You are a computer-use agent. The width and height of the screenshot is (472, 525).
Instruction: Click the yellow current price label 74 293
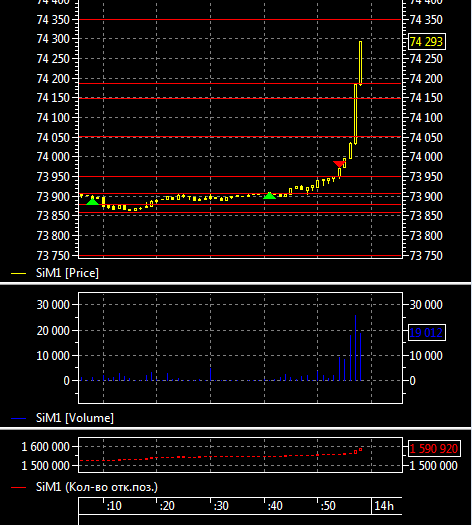tap(427, 42)
